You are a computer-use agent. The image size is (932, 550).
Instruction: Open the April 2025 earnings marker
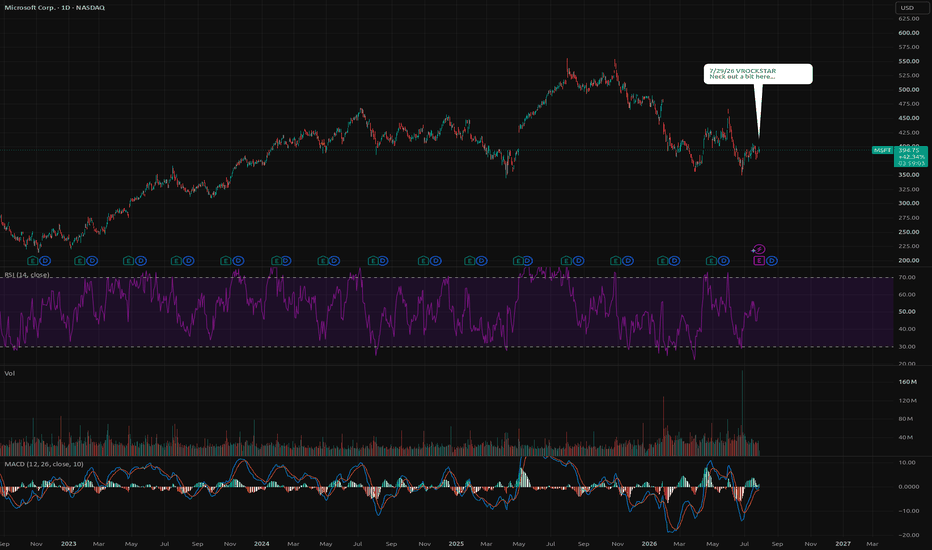[x=518, y=260]
